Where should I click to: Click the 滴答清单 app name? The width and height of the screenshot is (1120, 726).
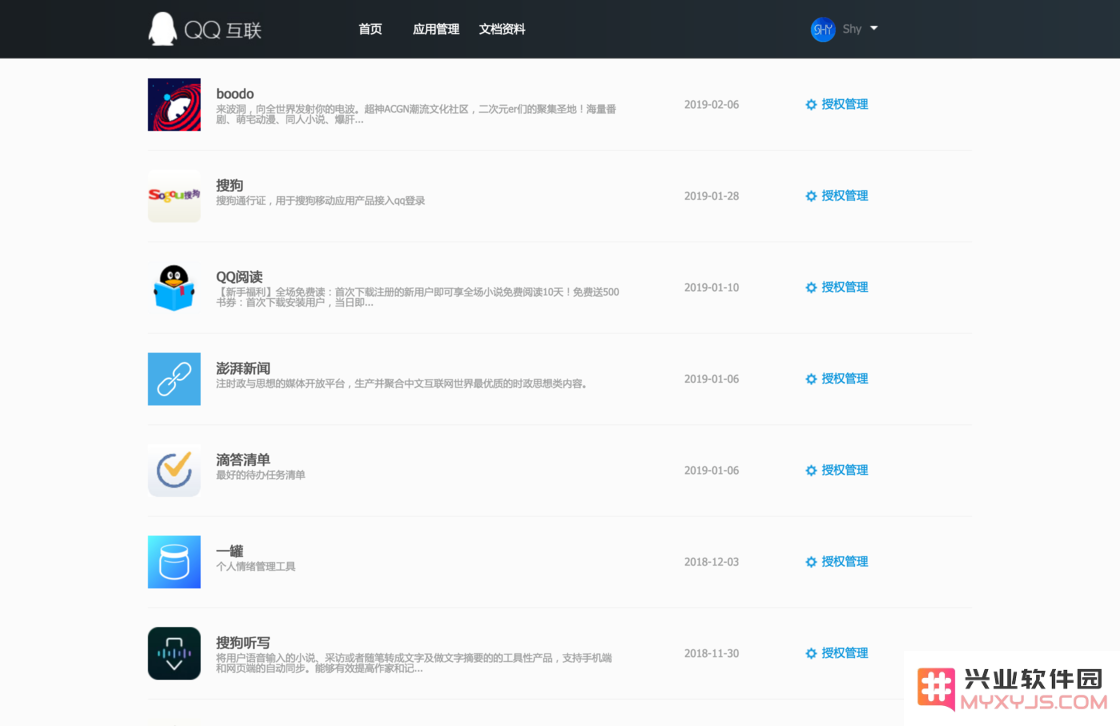[243, 459]
